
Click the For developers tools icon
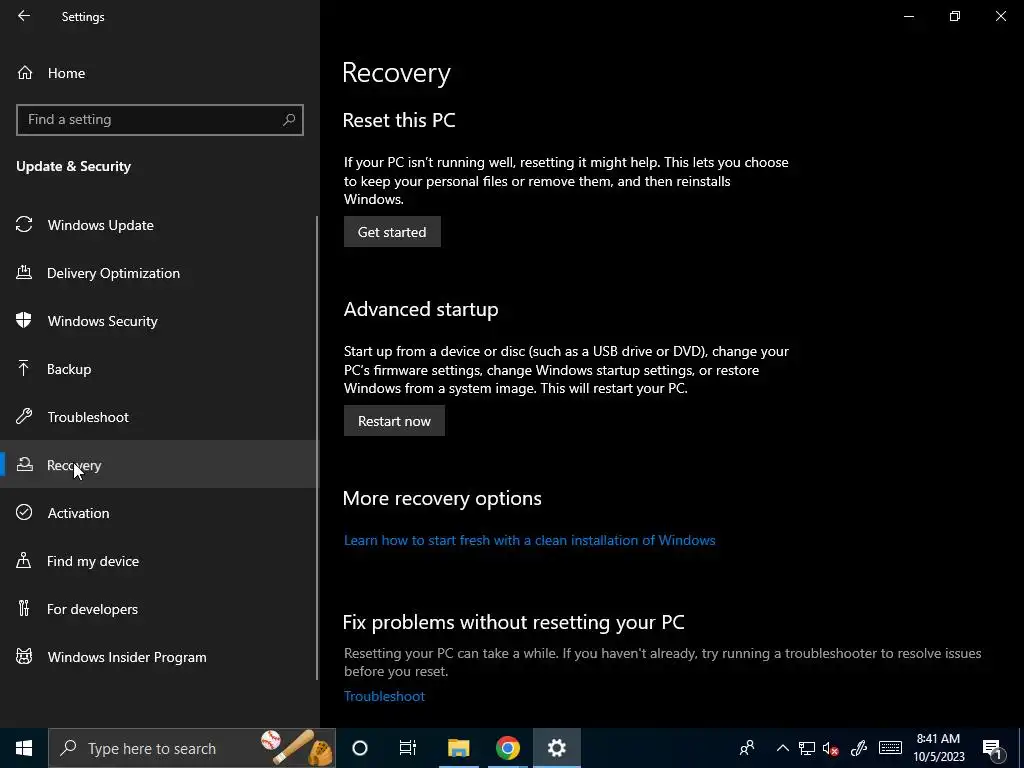(24, 609)
